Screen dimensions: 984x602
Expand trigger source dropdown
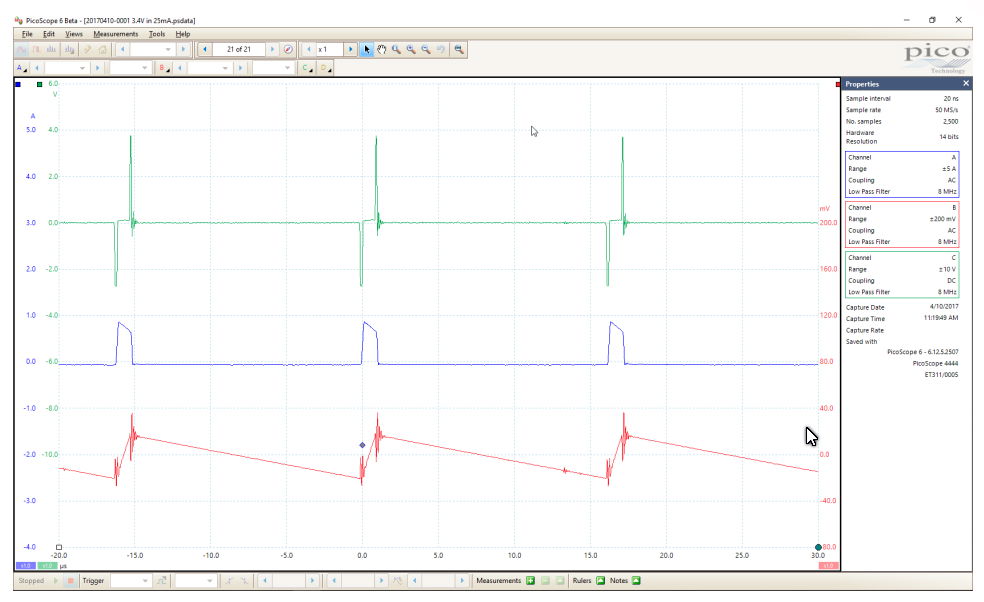click(211, 581)
